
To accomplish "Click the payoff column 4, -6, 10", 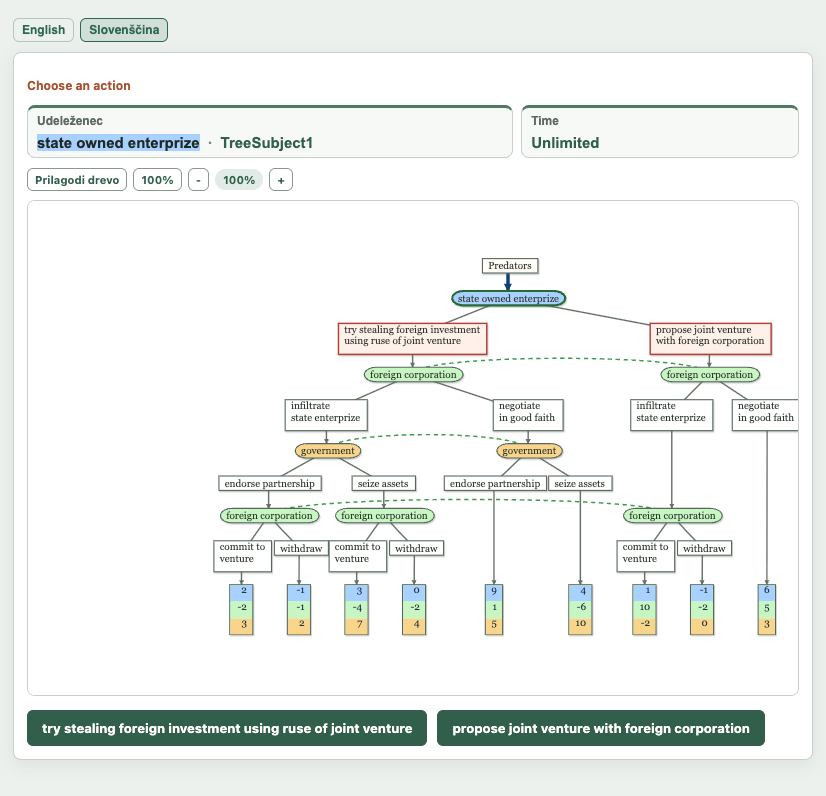I will [x=581, y=609].
